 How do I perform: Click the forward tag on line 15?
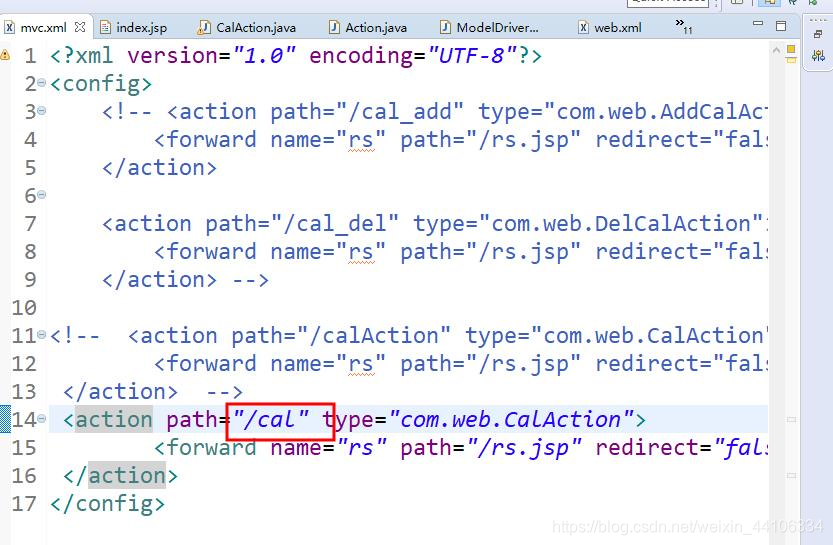point(205,448)
